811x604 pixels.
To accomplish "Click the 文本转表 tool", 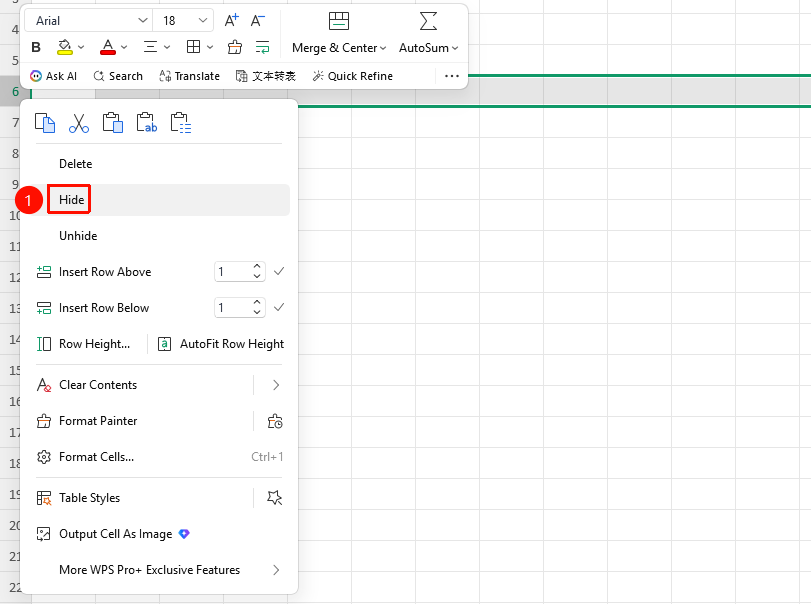I will pyautogui.click(x=266, y=76).
